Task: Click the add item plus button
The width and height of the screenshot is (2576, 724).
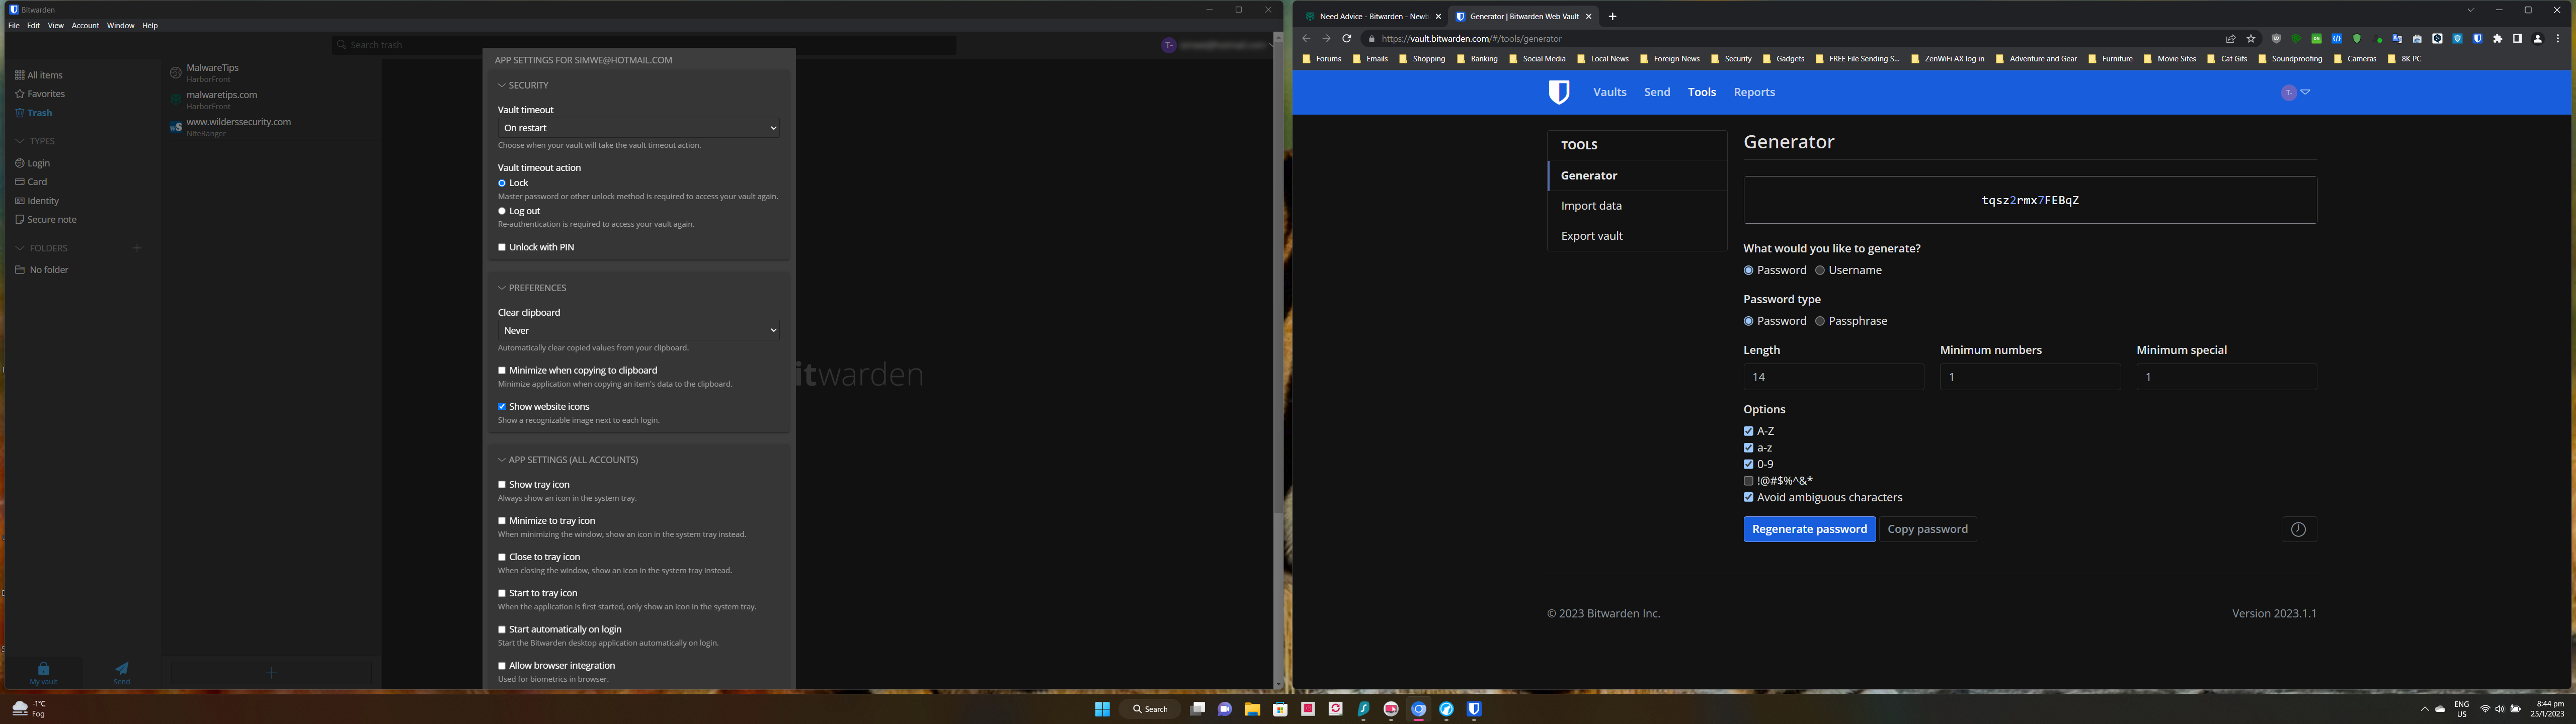Action: pyautogui.click(x=271, y=673)
